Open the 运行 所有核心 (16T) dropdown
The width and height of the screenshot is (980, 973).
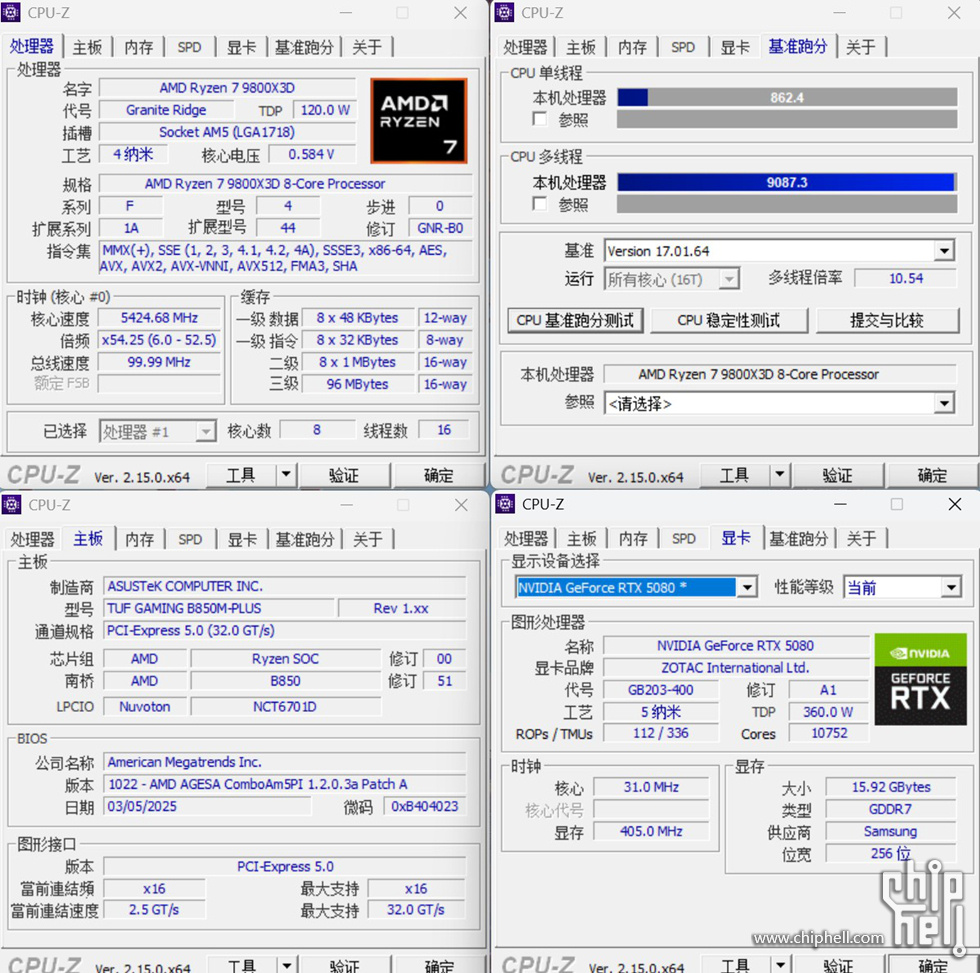point(729,279)
